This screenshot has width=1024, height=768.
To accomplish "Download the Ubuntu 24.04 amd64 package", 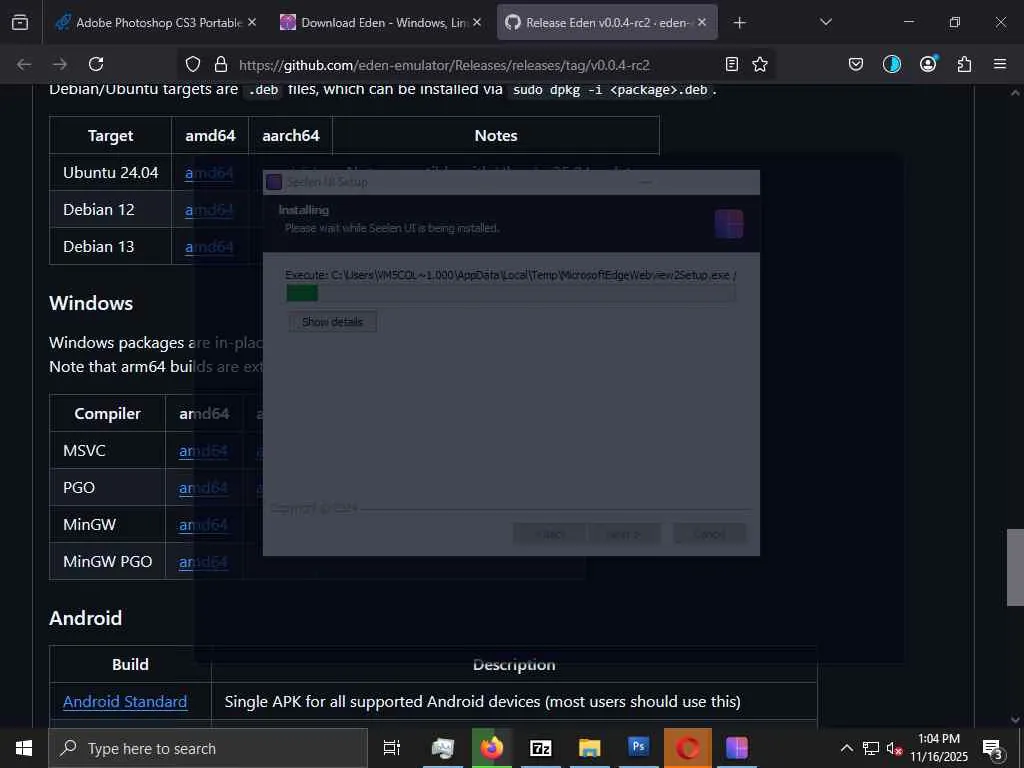I will 209,173.
